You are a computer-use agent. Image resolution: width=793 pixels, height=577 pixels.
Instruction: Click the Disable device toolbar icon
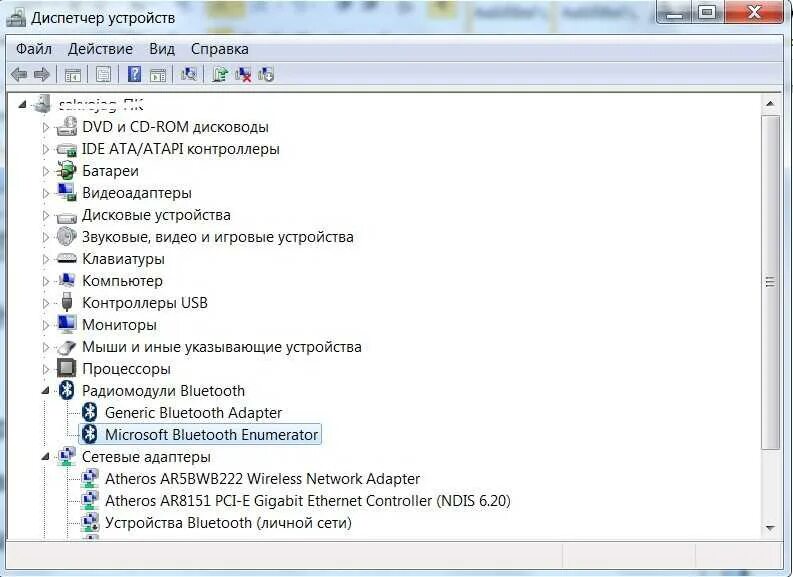[266, 74]
